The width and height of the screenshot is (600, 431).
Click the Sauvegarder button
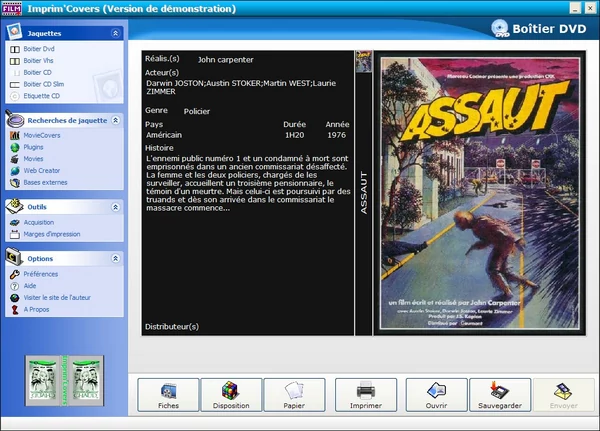click(500, 395)
